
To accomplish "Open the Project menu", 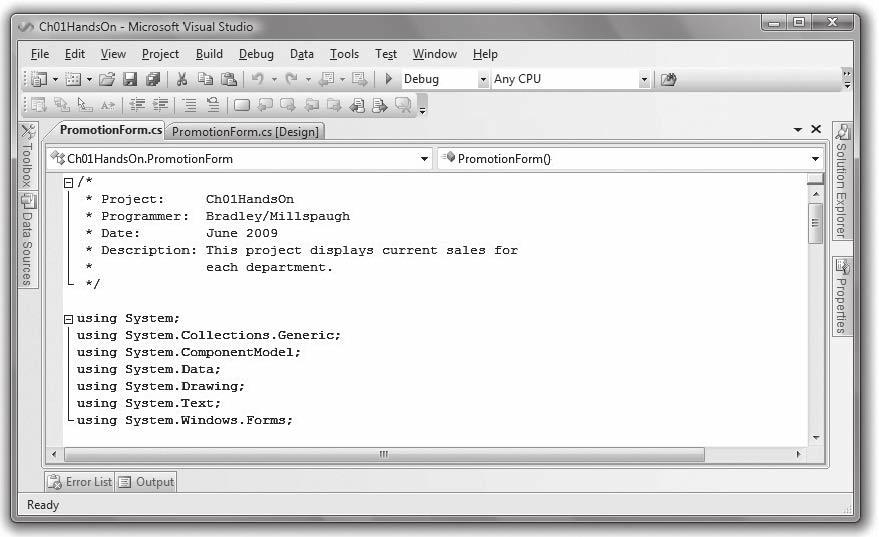I will click(x=160, y=54).
